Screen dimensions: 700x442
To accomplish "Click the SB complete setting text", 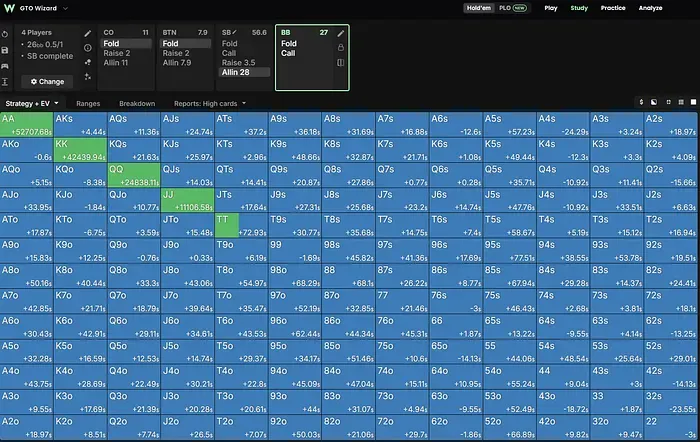I will coord(50,56).
